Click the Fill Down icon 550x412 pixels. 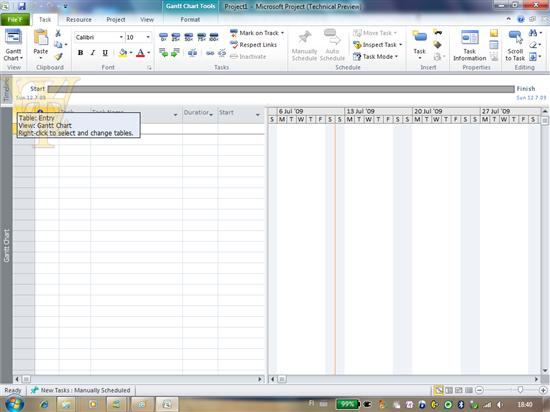tap(533, 56)
